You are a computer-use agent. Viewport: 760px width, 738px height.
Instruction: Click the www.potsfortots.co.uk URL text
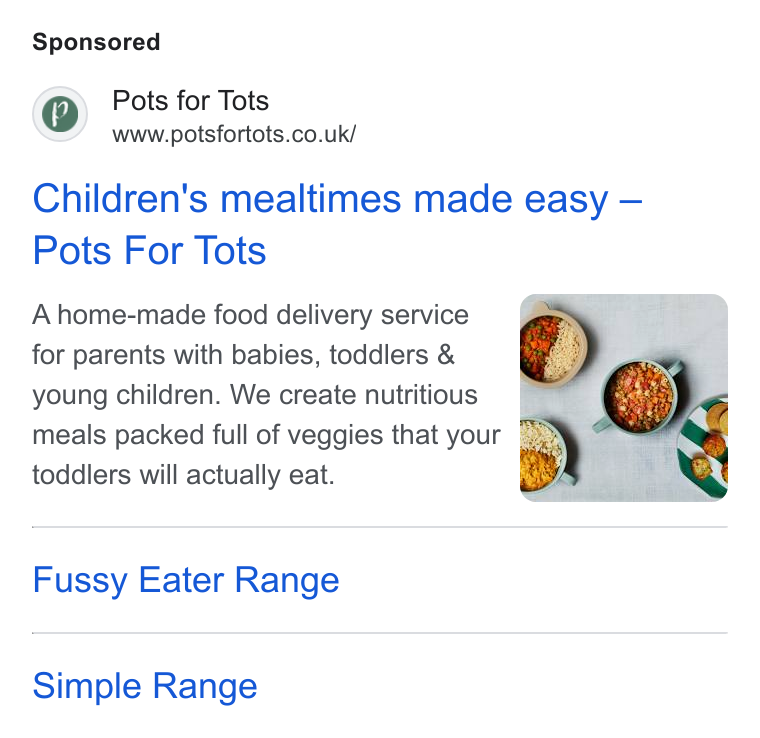coord(234,134)
